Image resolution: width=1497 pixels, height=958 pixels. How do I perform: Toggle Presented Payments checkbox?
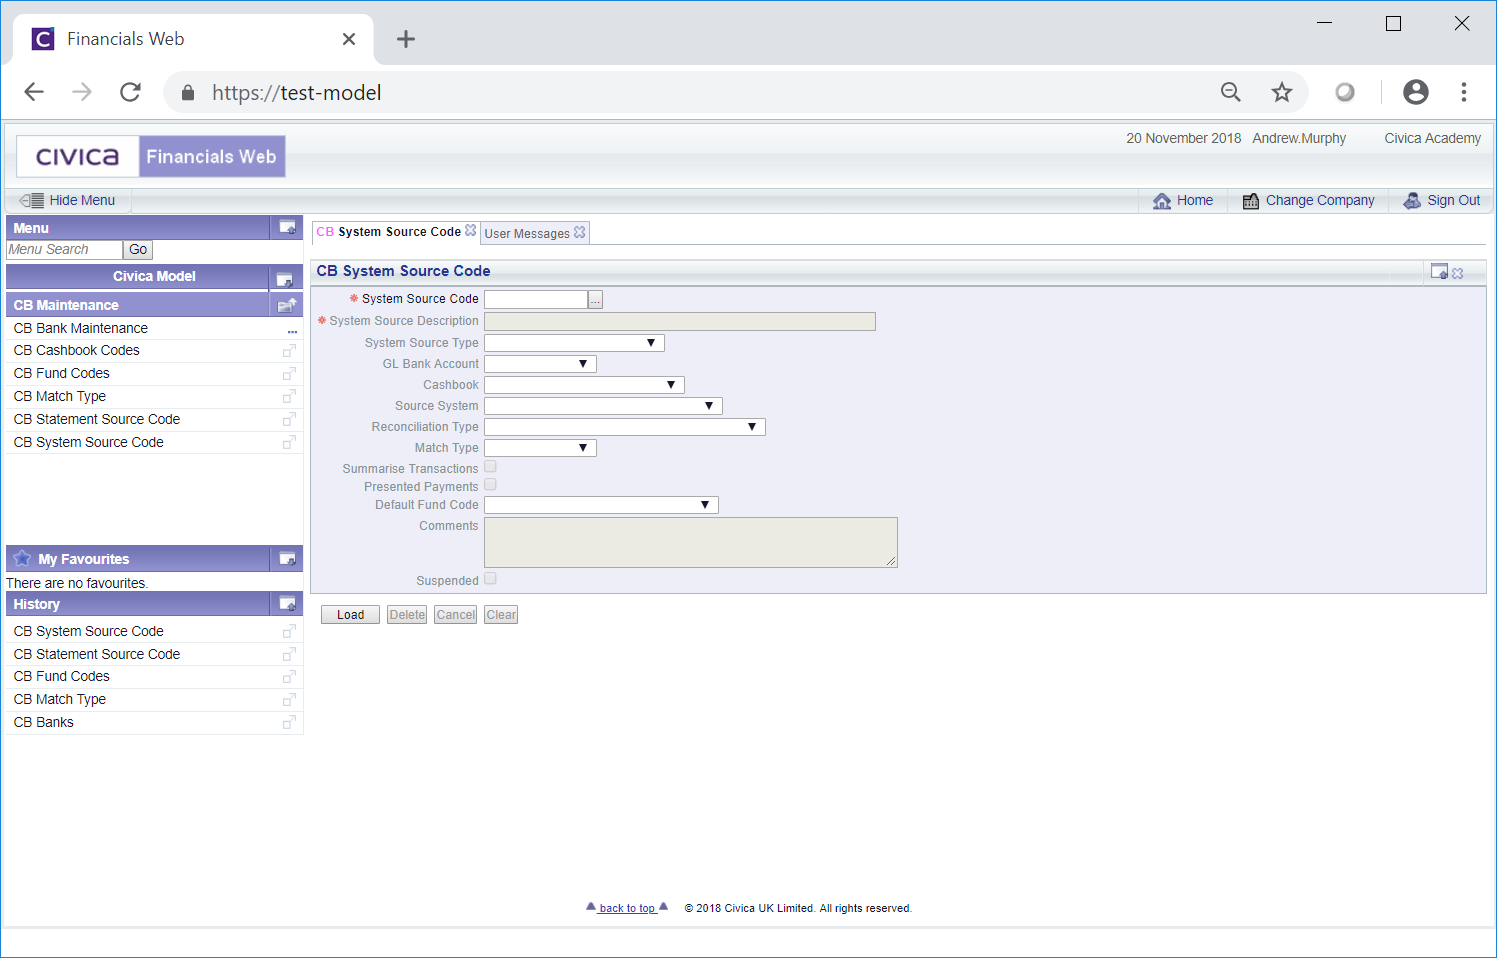[490, 485]
